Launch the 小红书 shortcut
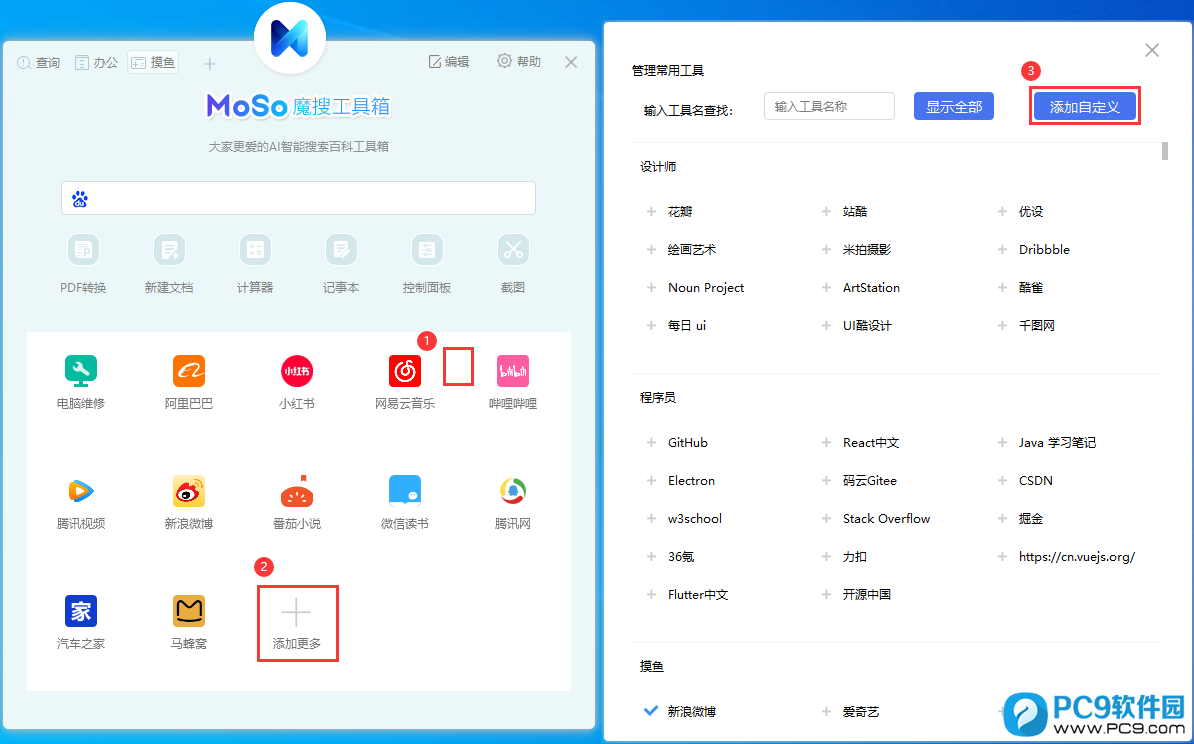 [x=297, y=372]
